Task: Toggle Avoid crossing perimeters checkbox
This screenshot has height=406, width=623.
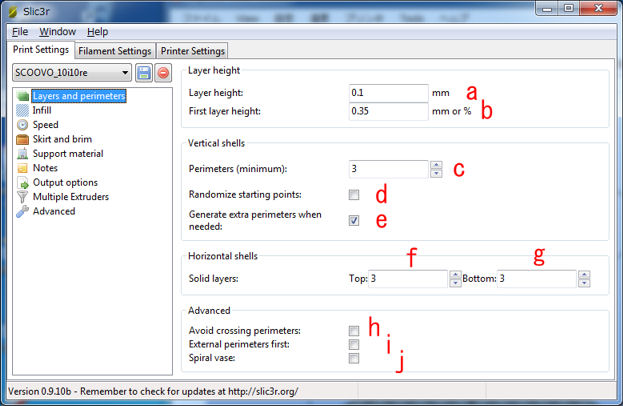Action: [354, 329]
